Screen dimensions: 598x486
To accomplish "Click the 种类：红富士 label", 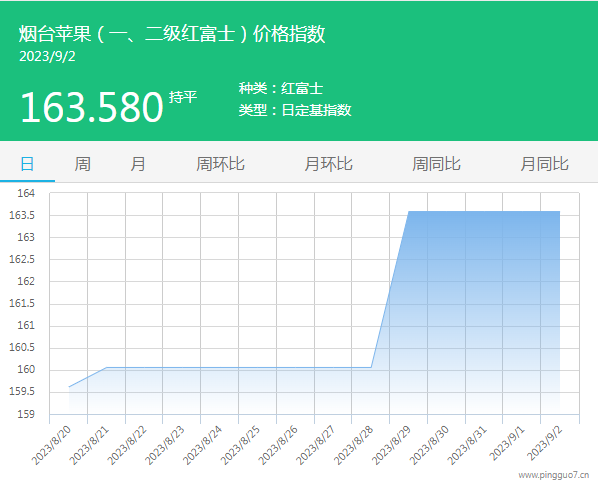I will (281, 89).
